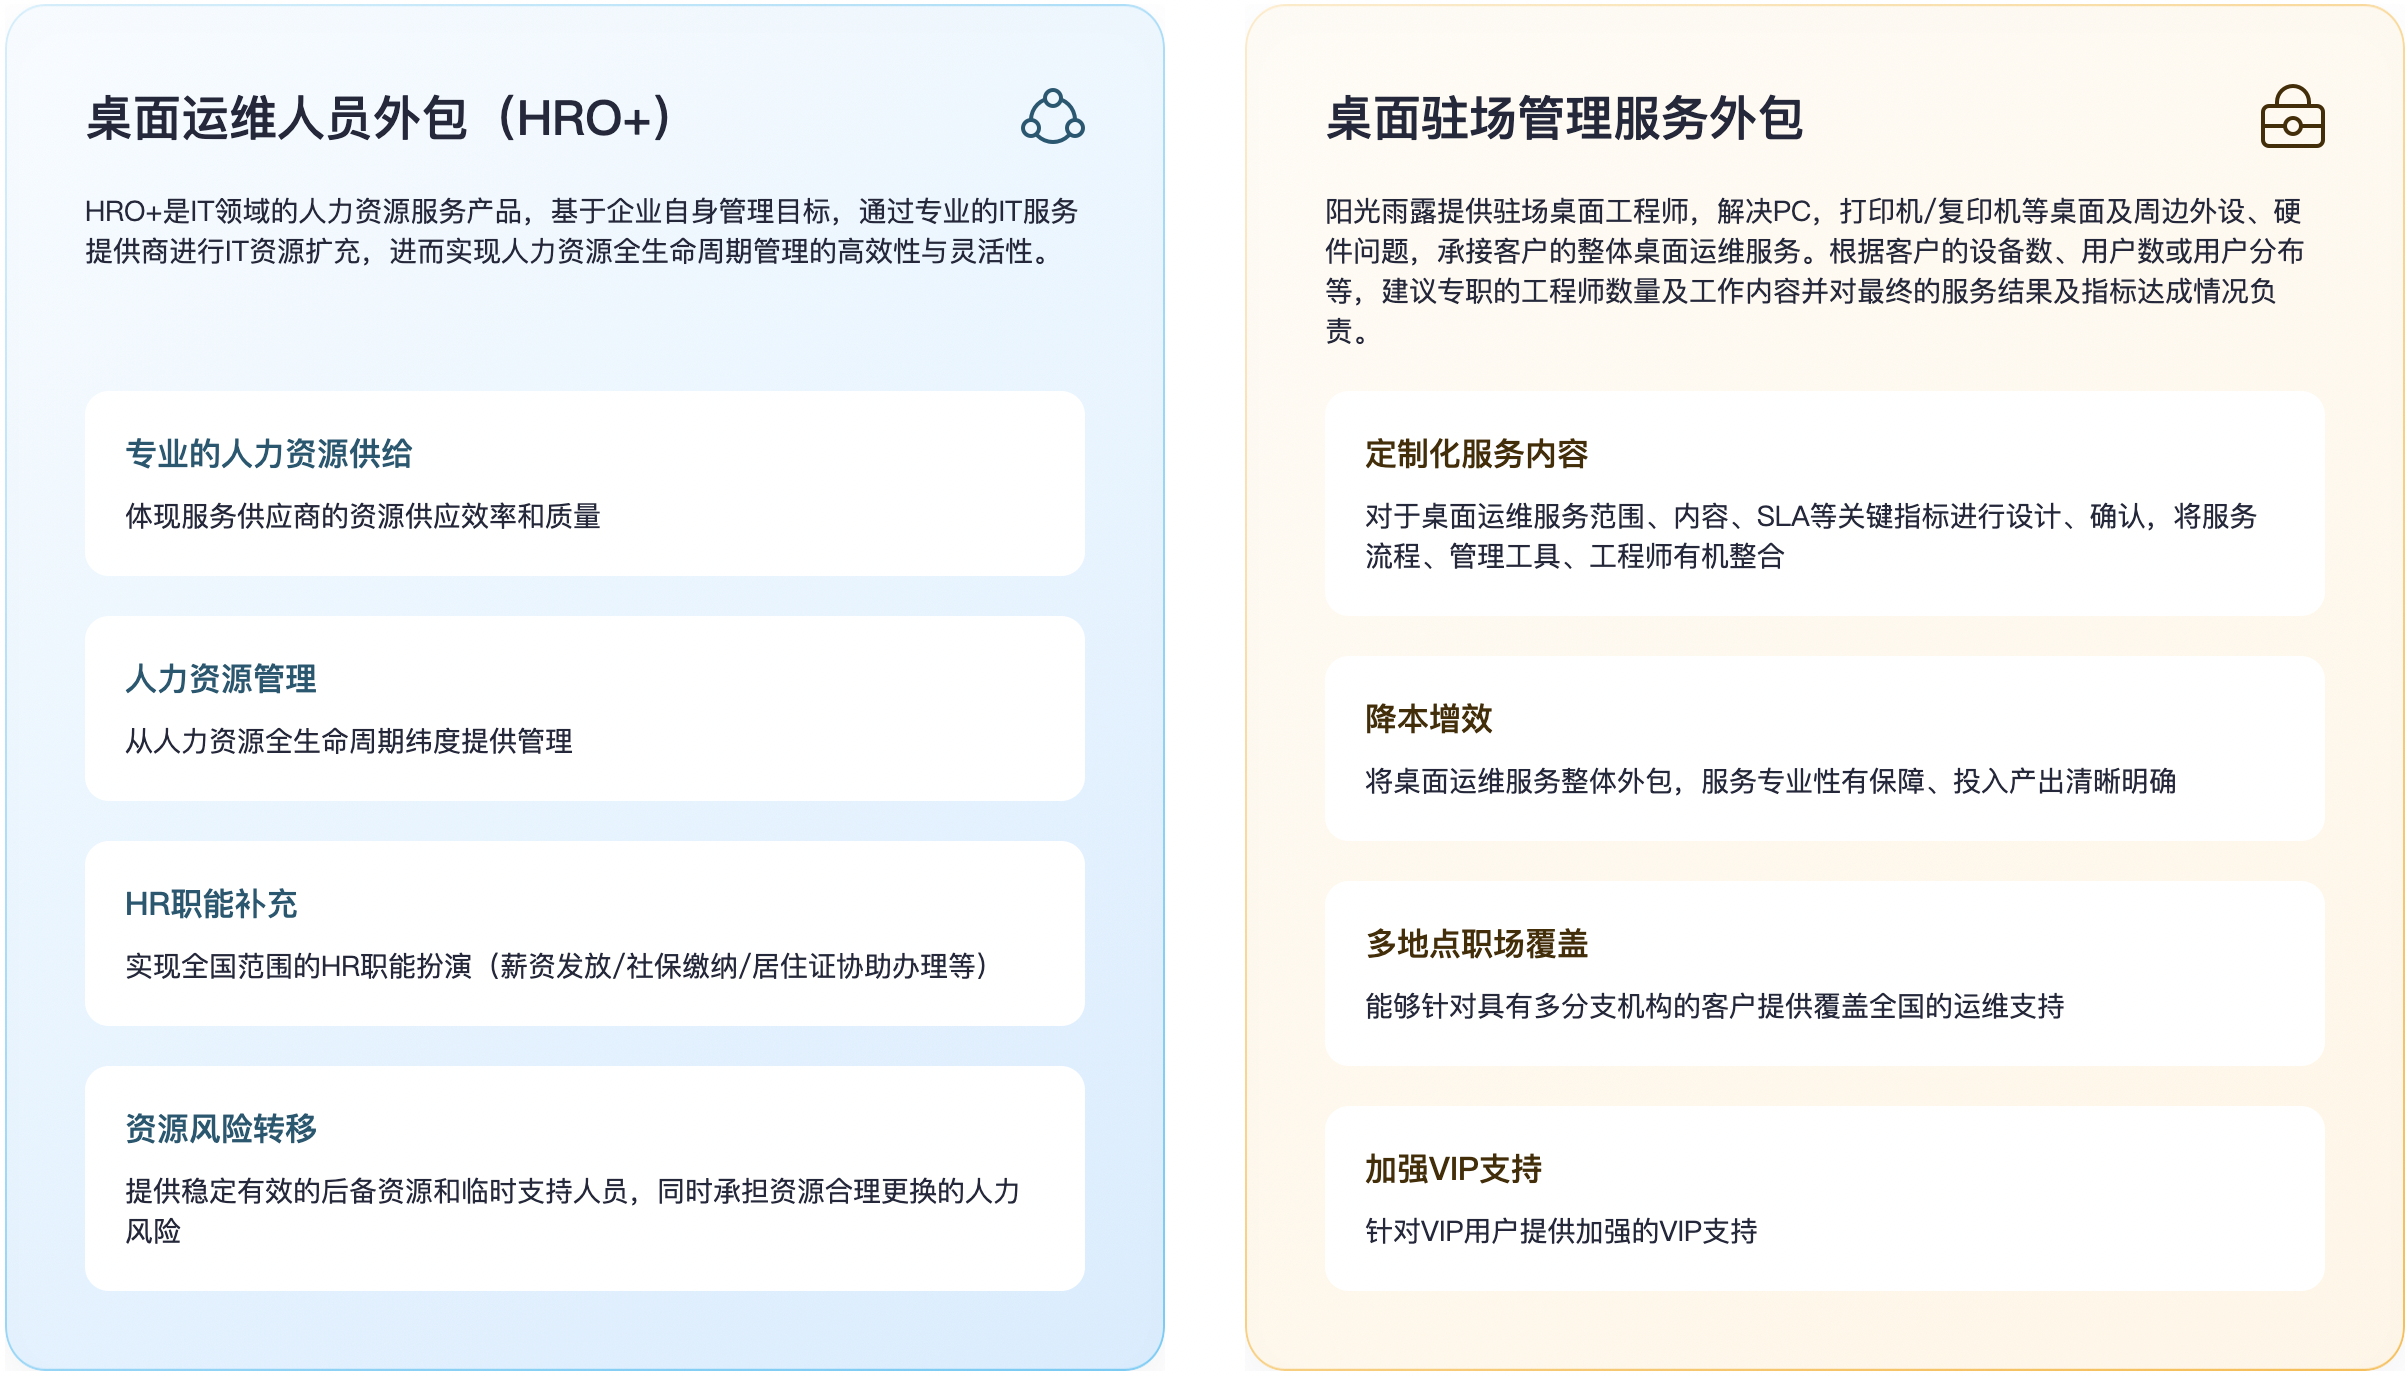Viewport: 2408px width, 1378px height.
Task: Open the 降本增效 card heading
Action: click(1428, 719)
